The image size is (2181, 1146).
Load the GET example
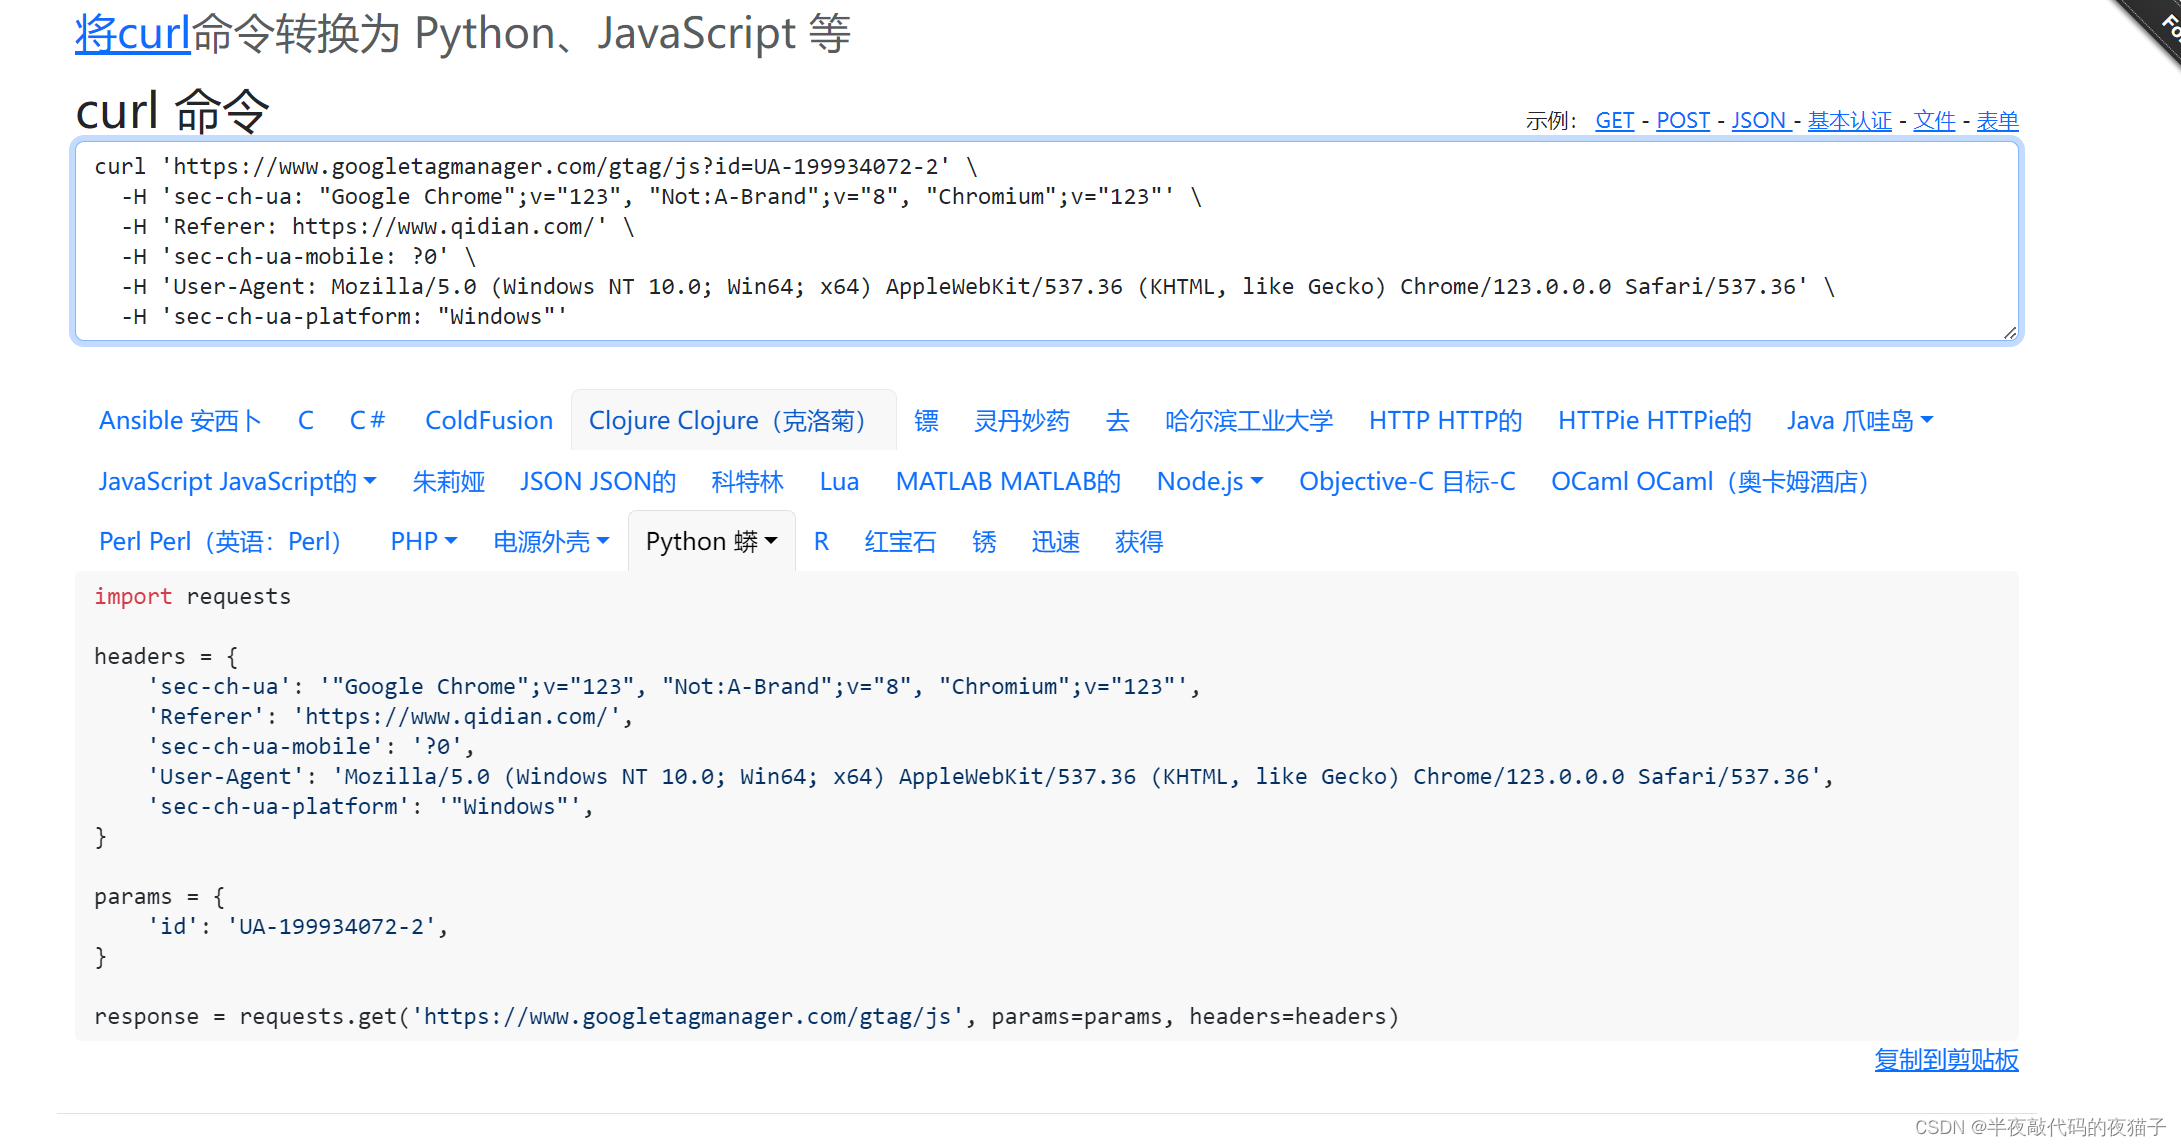click(x=1614, y=121)
